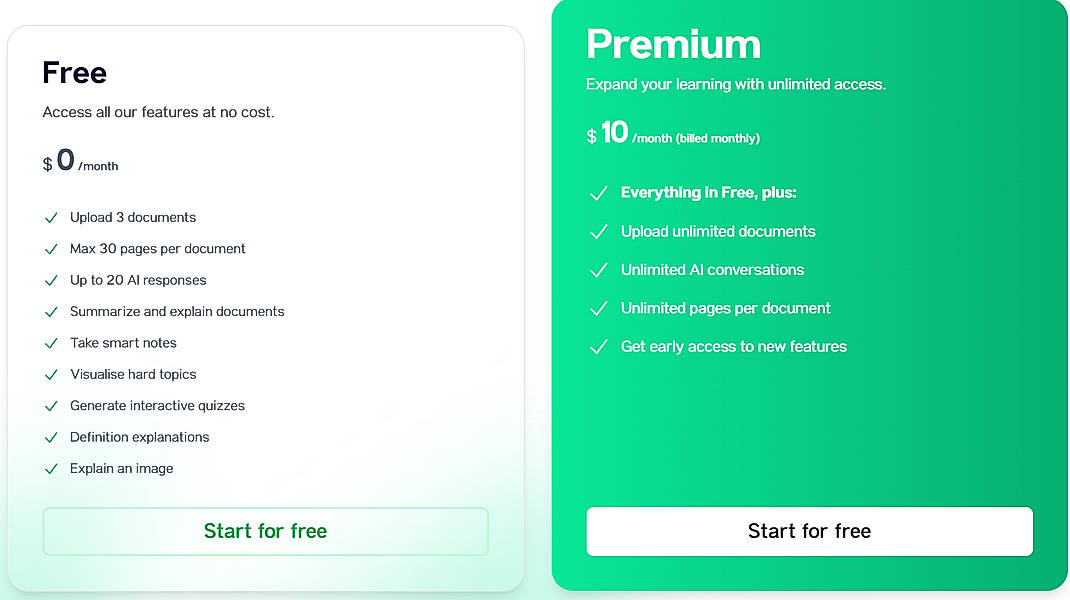Click the Premium plan heading
The height and width of the screenshot is (600, 1070).
[x=673, y=44]
